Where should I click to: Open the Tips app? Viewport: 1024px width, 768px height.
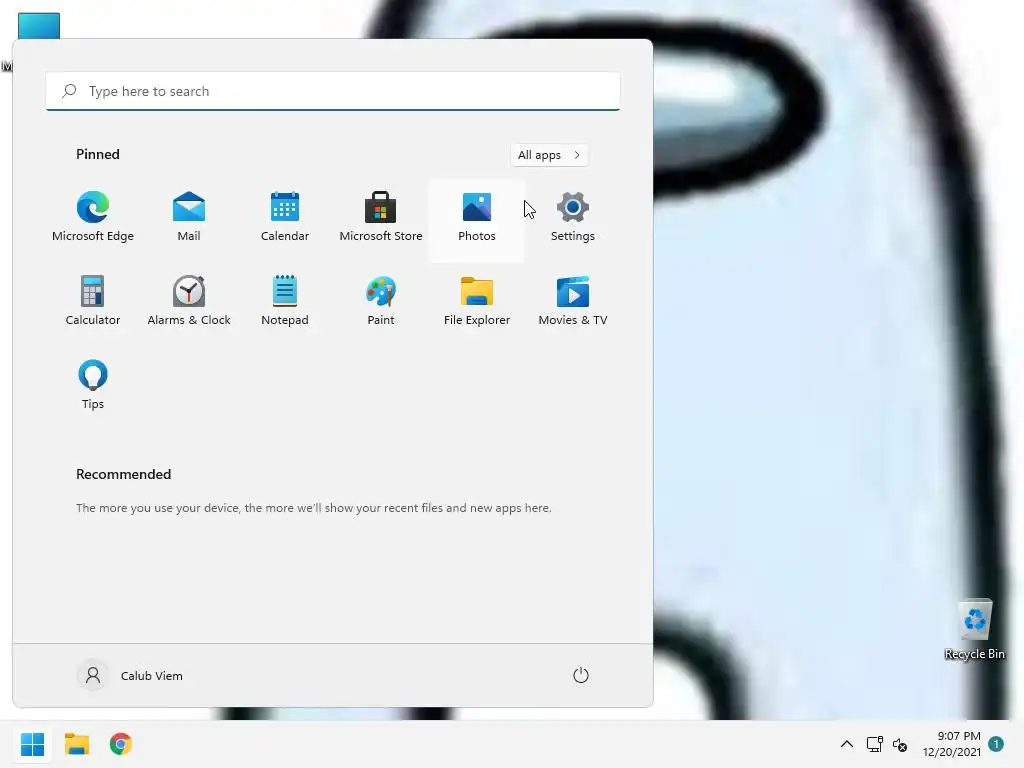pos(93,385)
